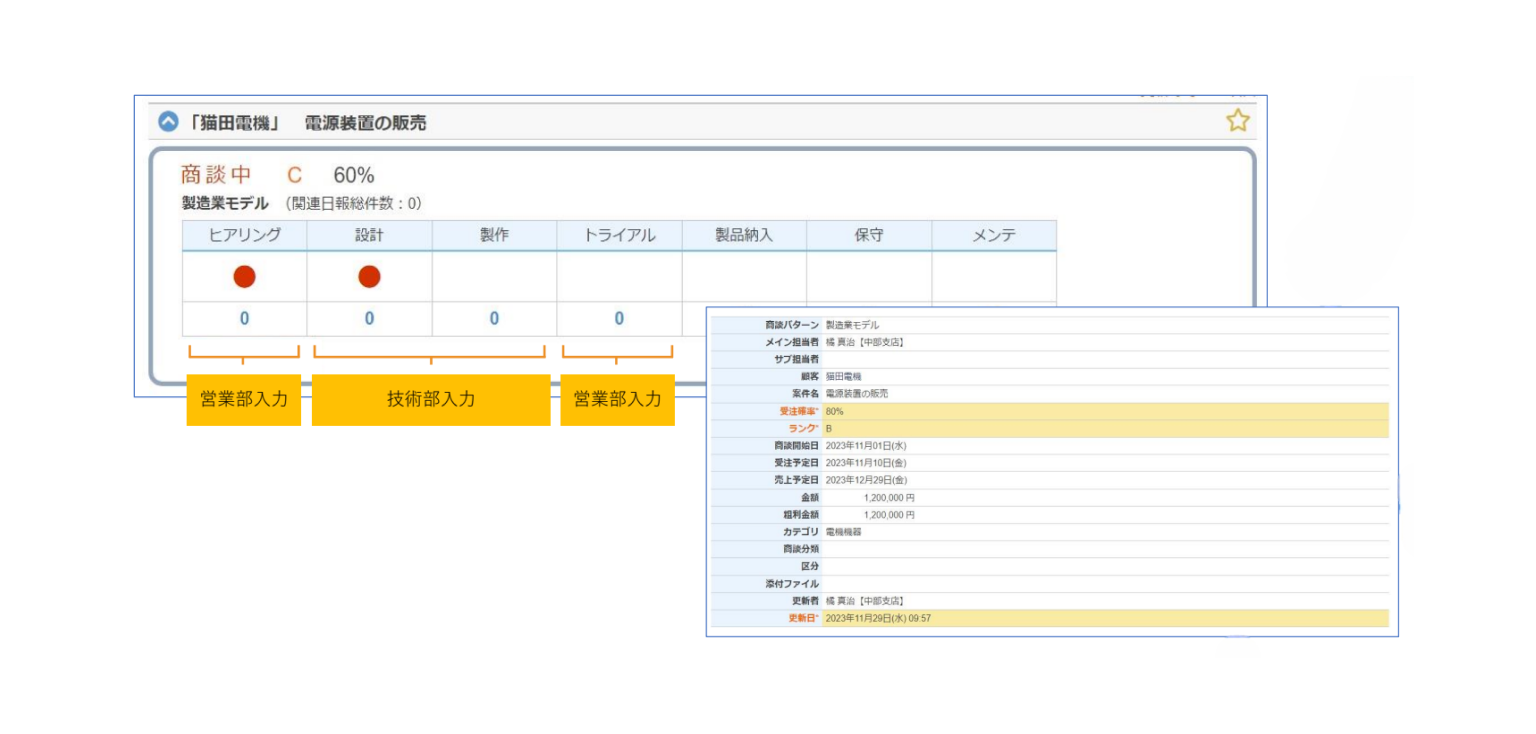Click the 顧客 value 猫田電機
The width and height of the screenshot is (1536, 734).
(x=844, y=376)
